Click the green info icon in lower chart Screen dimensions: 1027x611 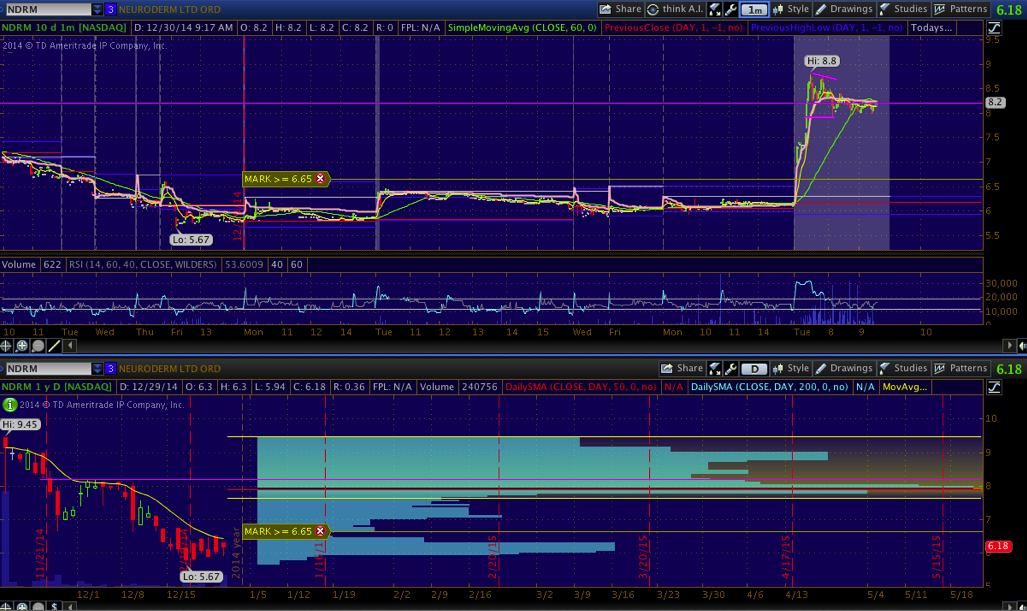pyautogui.click(x=9, y=405)
